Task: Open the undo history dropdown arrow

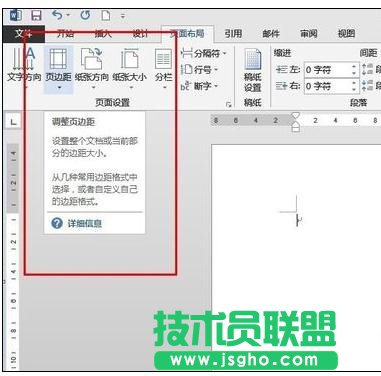Action: coord(68,15)
